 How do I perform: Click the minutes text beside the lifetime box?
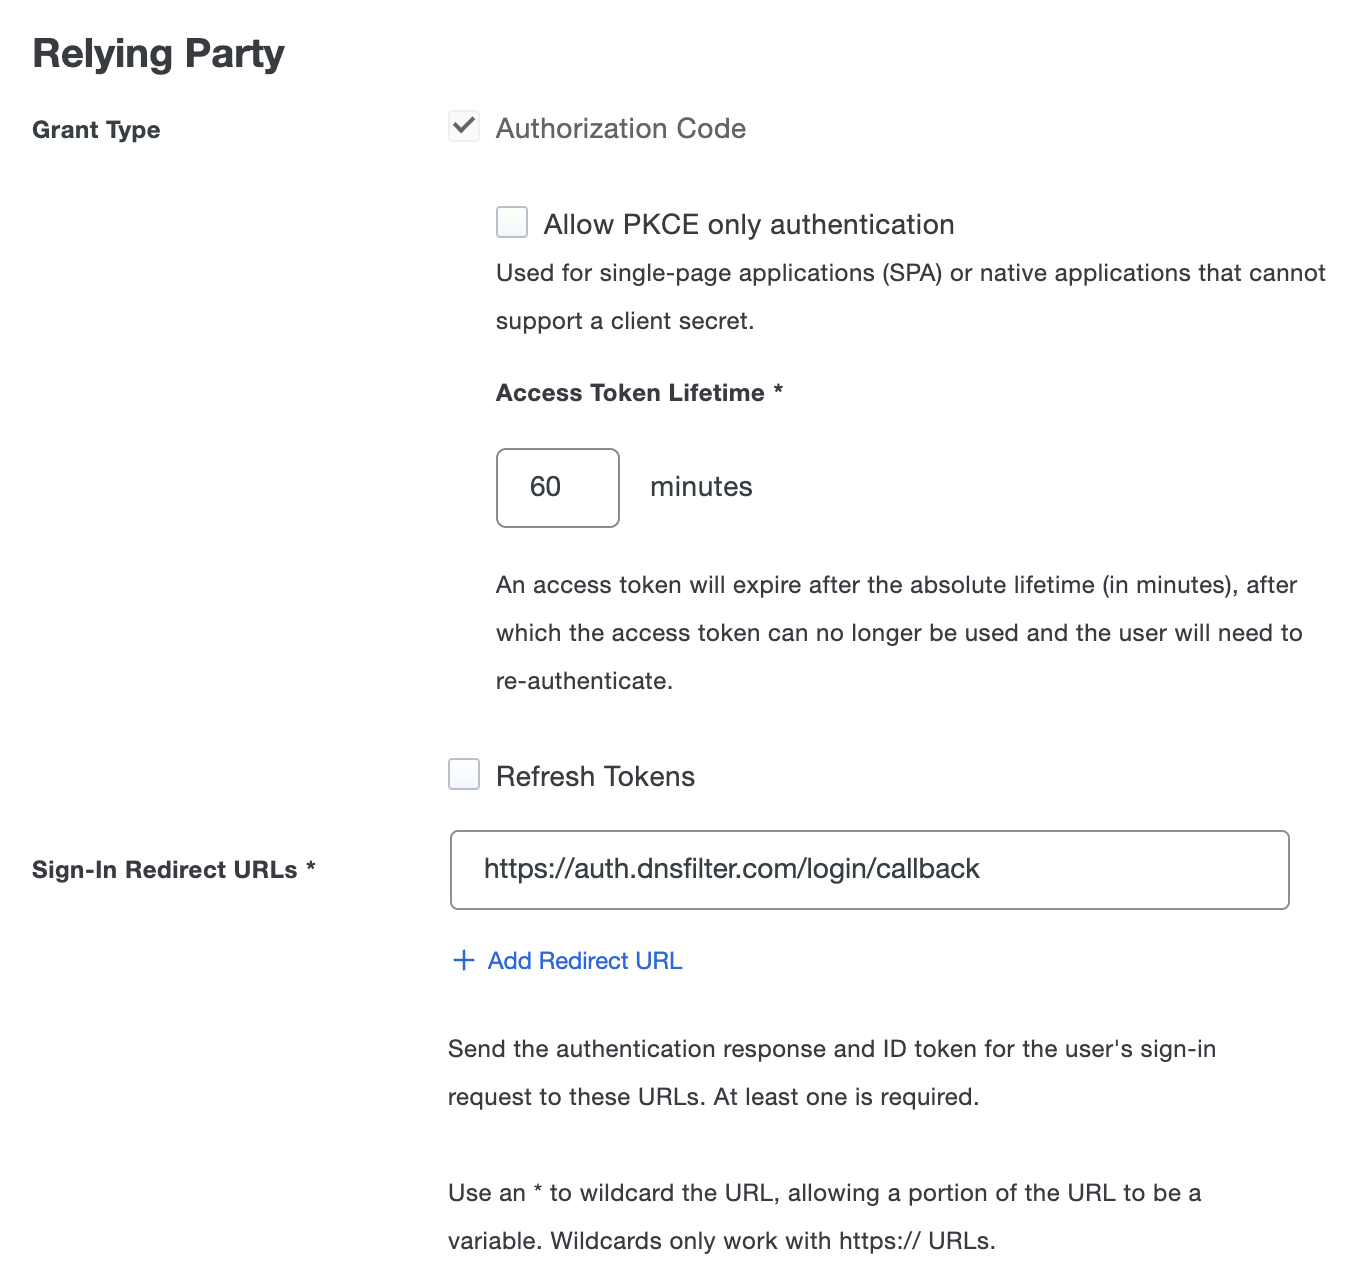tap(701, 487)
